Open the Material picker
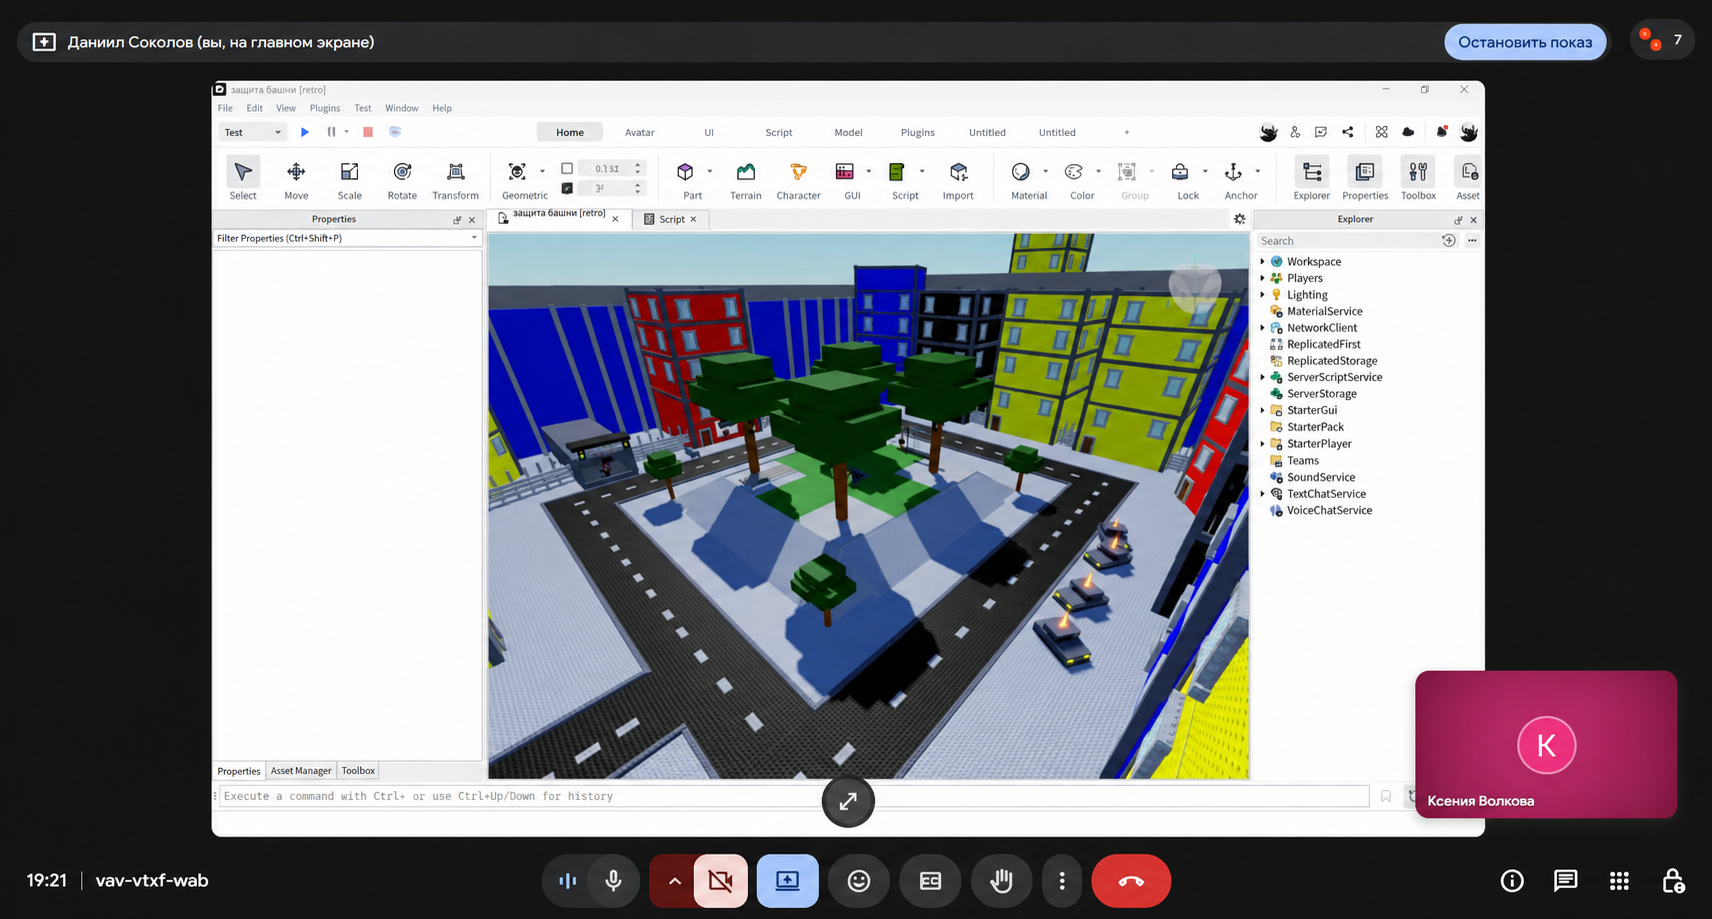The height and width of the screenshot is (919, 1712). [x=1021, y=172]
